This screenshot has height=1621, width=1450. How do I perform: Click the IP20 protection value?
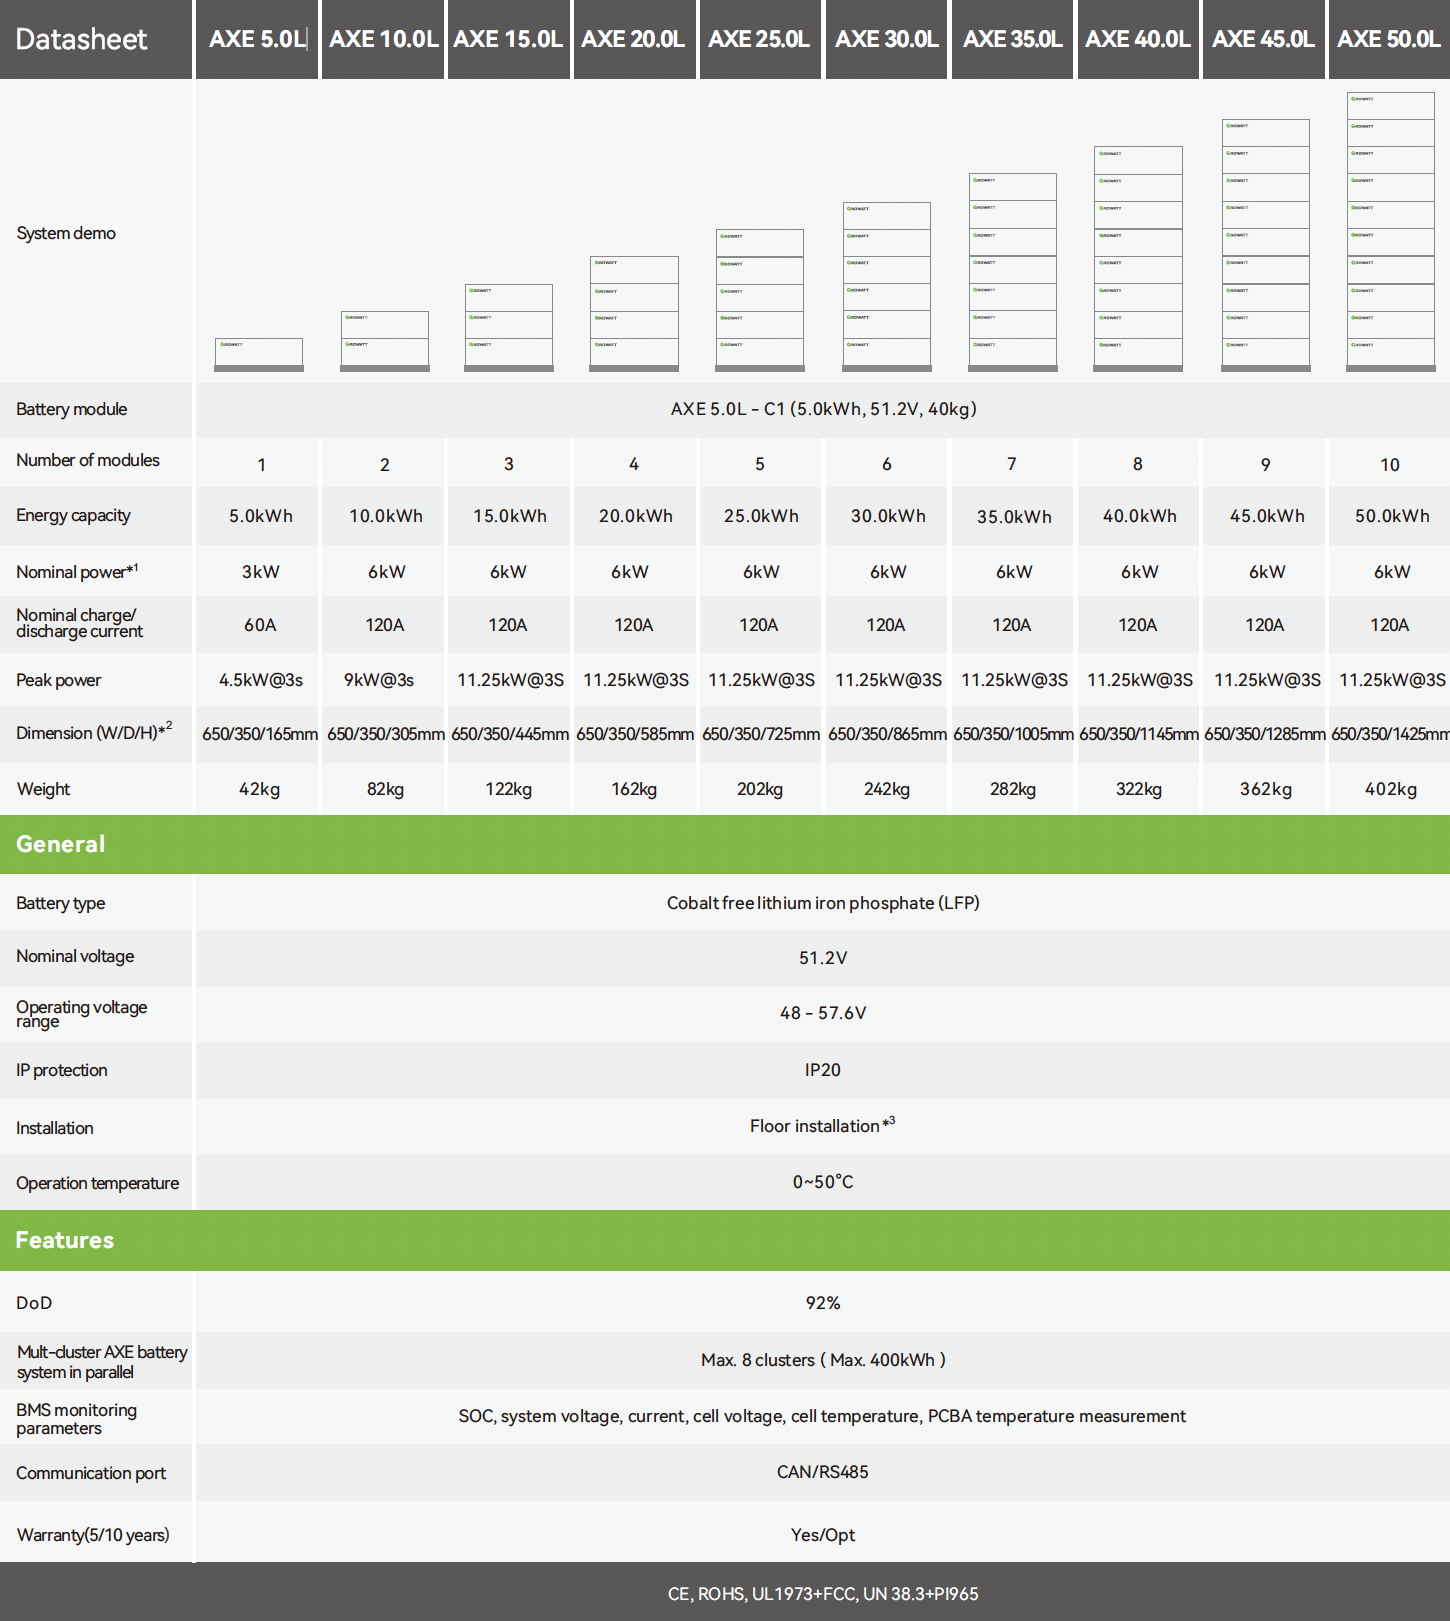pos(823,1070)
